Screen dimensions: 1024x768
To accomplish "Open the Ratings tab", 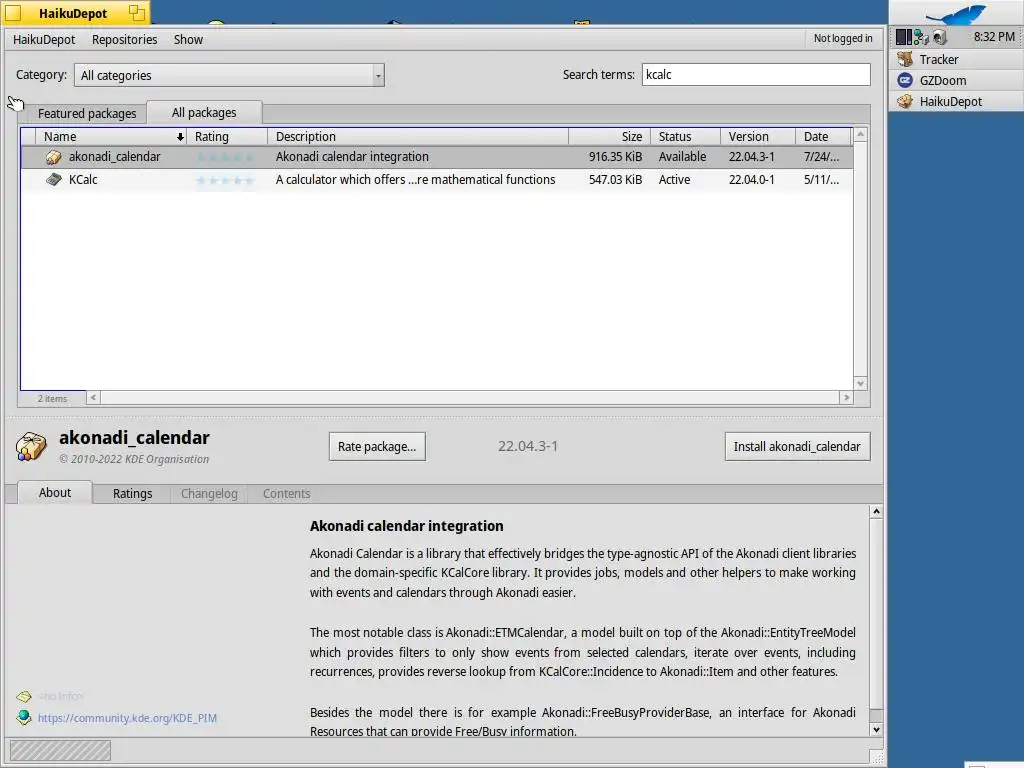I will 133,494.
